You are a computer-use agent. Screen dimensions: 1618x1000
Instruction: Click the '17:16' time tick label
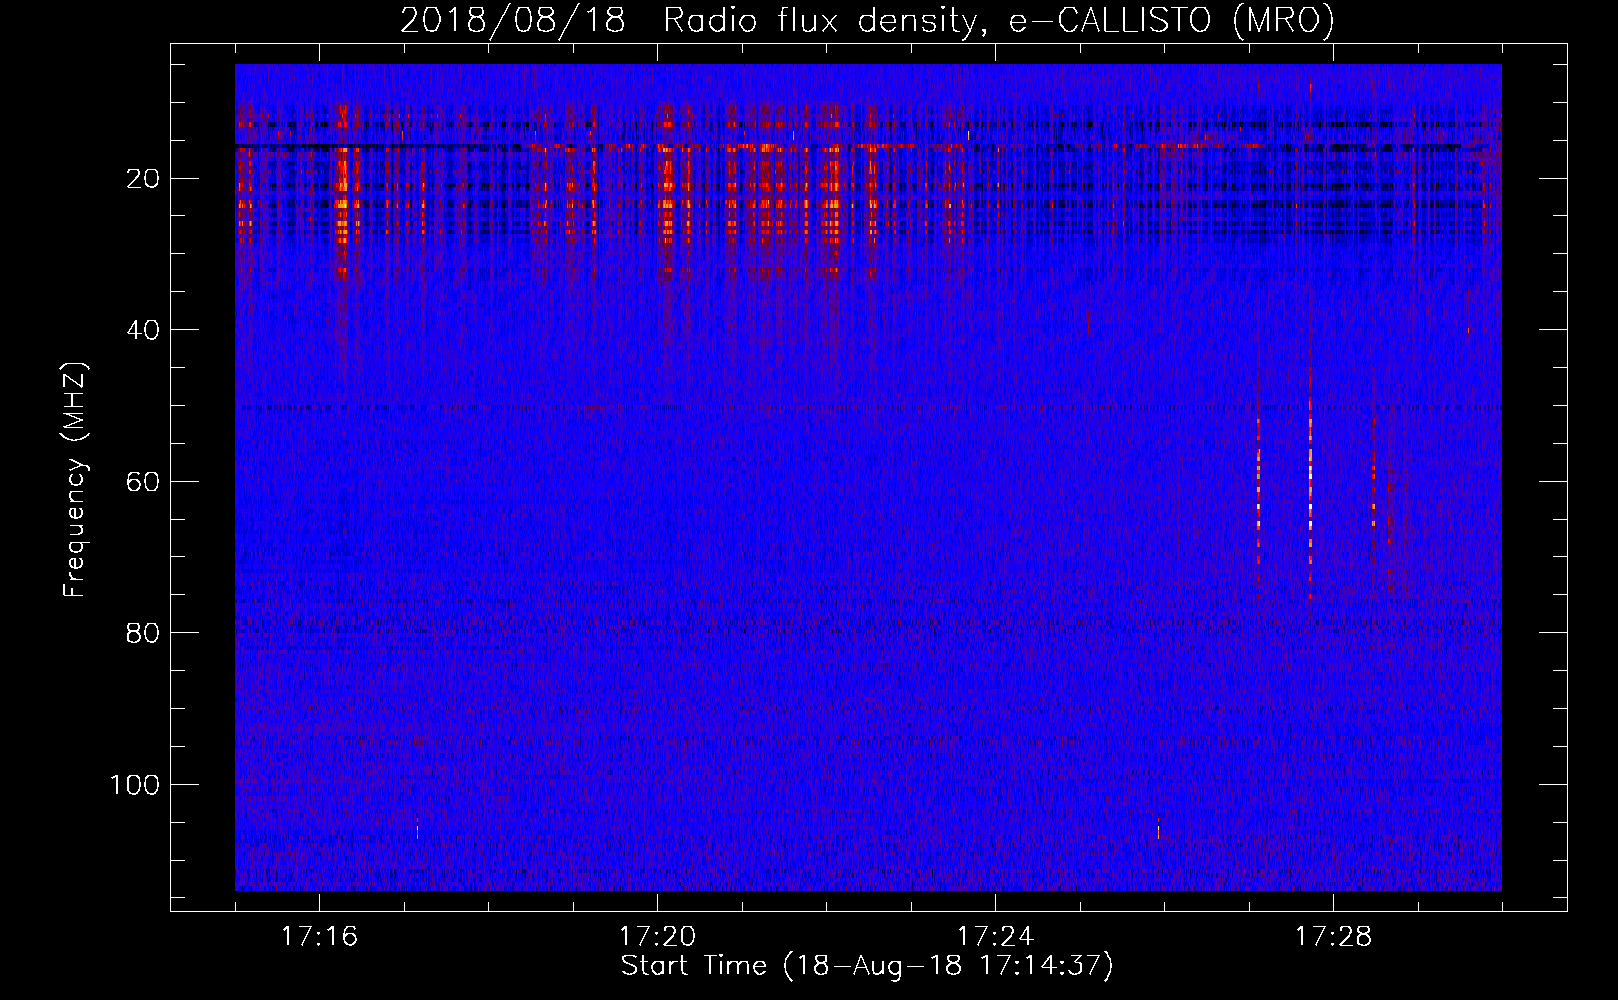click(x=319, y=937)
